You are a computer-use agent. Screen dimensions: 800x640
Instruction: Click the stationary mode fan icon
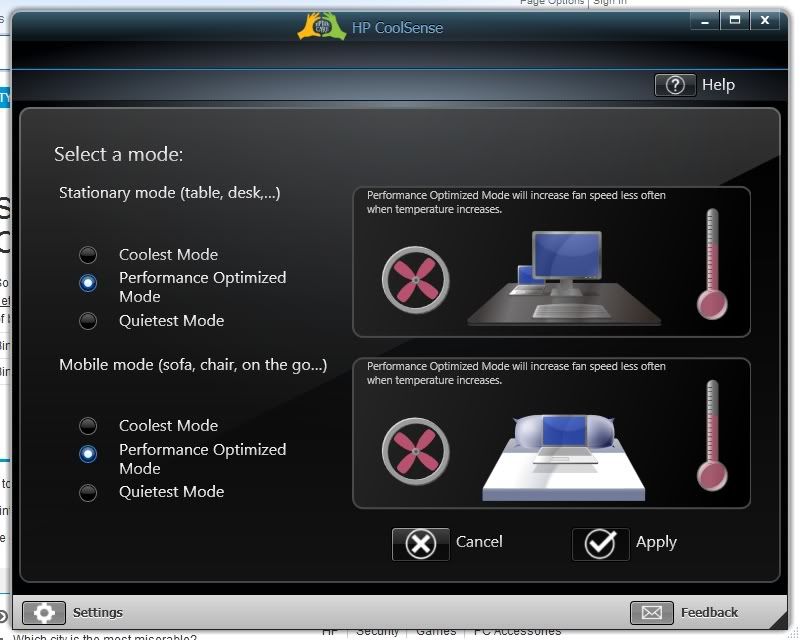(x=415, y=280)
